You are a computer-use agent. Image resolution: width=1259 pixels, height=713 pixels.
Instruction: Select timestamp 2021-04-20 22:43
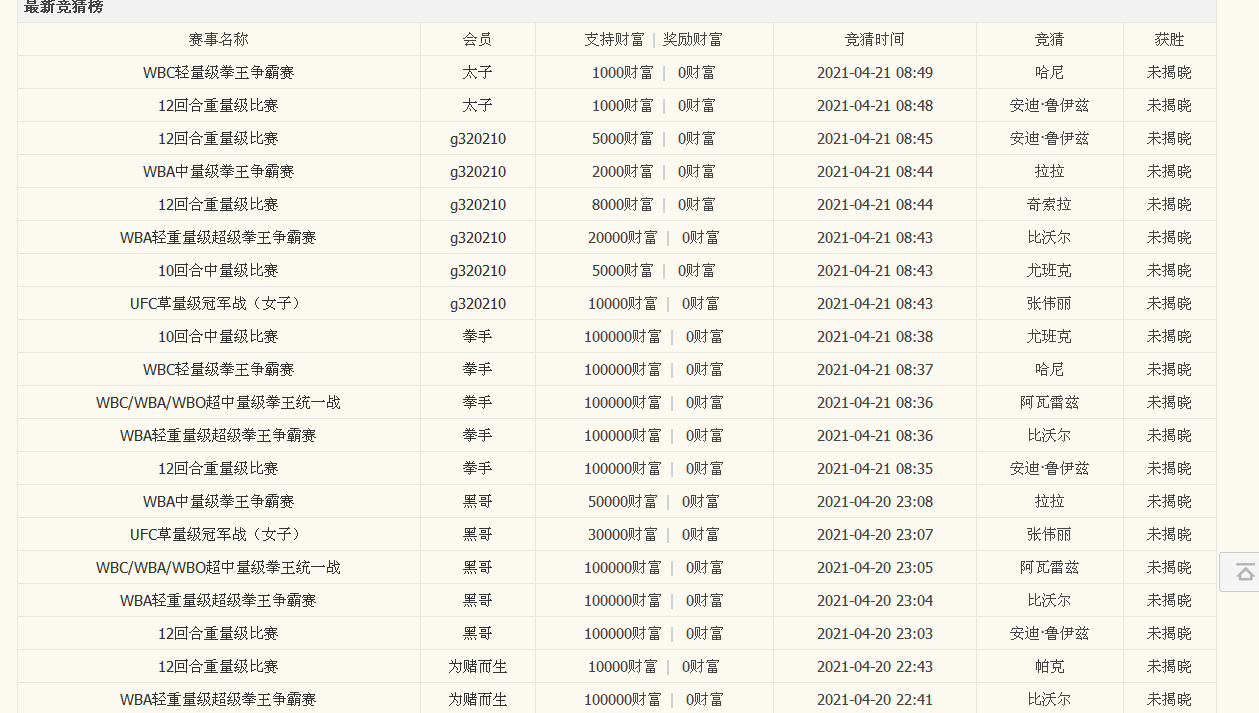[874, 666]
